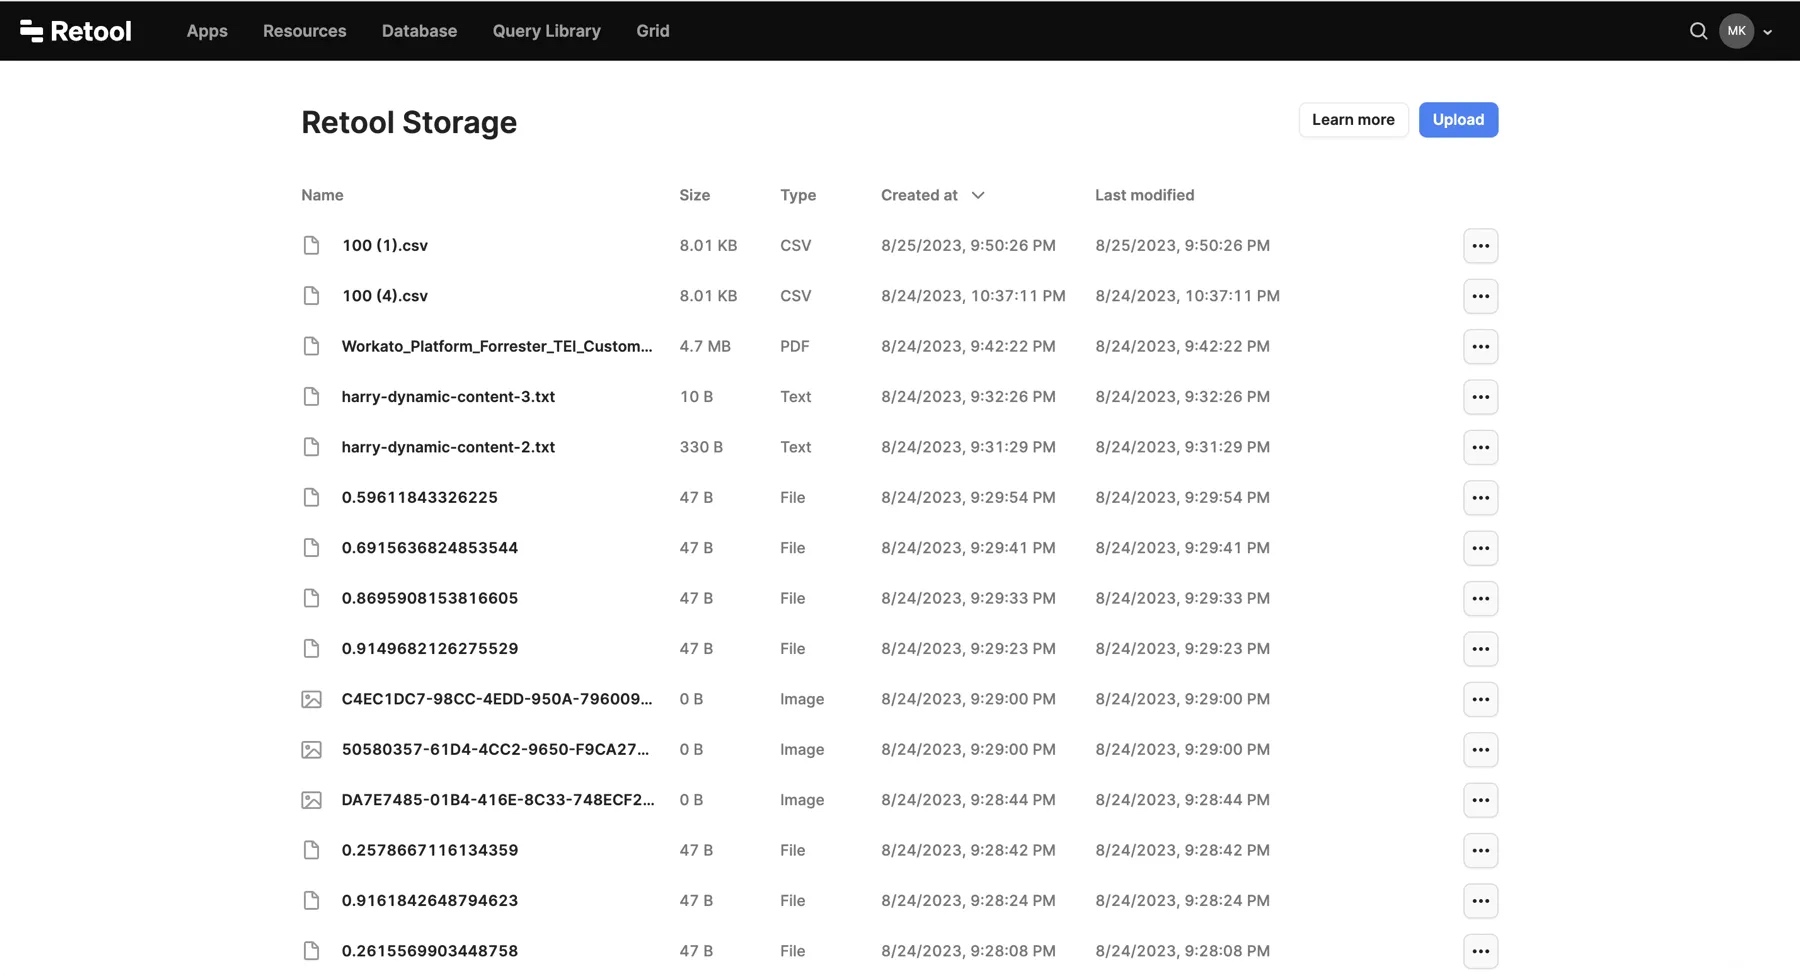This screenshot has height=978, width=1800.
Task: Click file icon of harry-dynamic-content-2.txt
Action: coord(311,447)
